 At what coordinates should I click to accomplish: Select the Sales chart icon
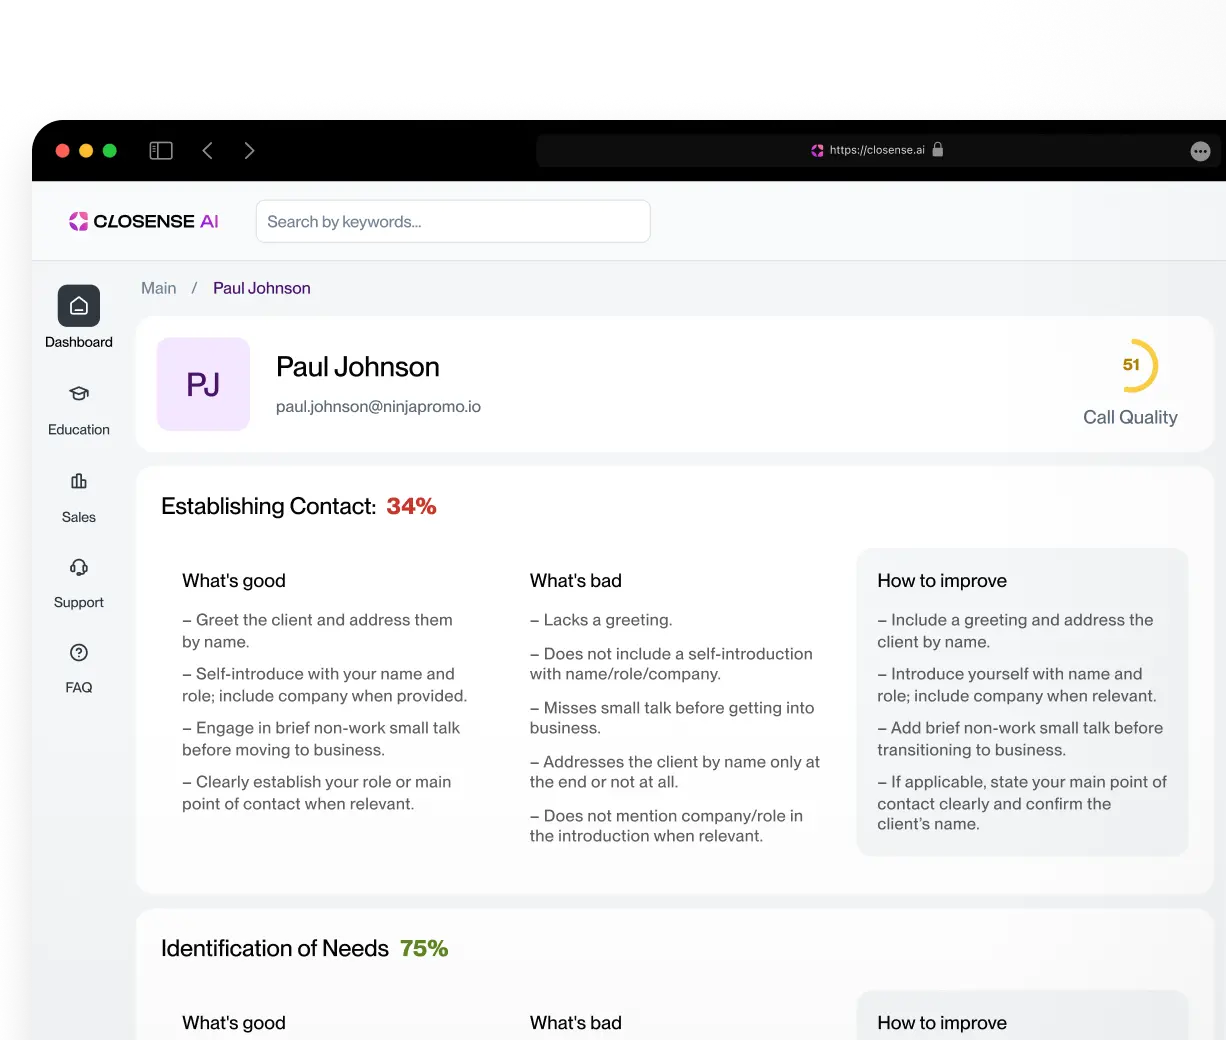pos(79,482)
